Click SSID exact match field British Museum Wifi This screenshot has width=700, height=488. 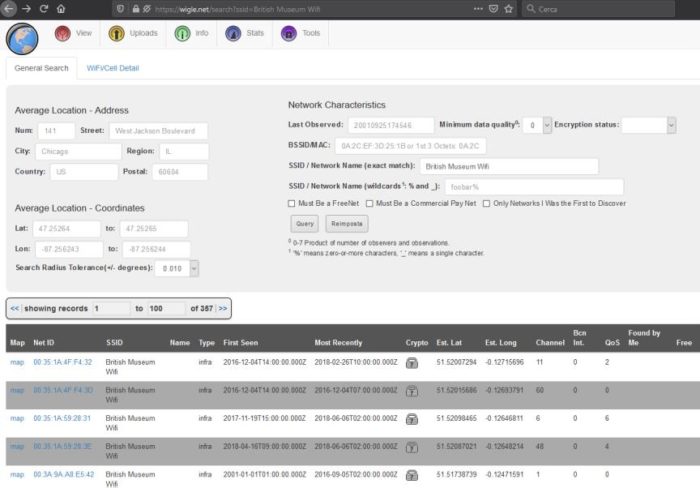(x=509, y=167)
